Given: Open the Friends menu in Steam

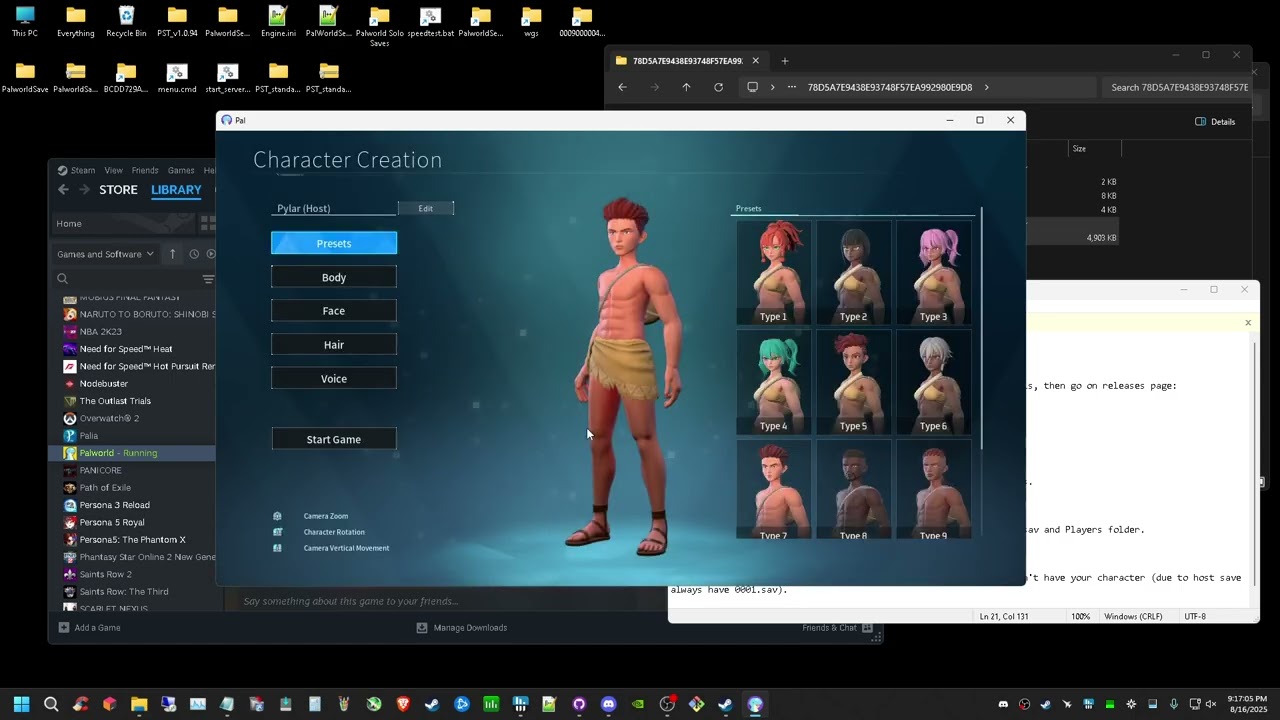Looking at the screenshot, I should [x=145, y=170].
